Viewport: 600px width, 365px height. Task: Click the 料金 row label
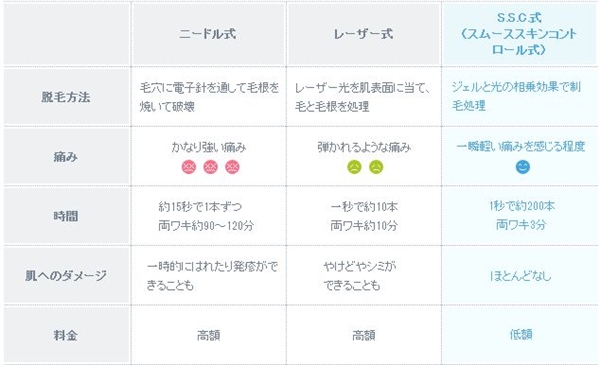[66, 336]
